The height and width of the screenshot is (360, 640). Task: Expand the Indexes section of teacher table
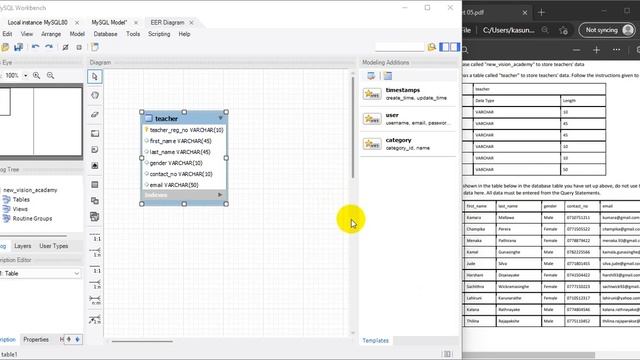point(220,195)
